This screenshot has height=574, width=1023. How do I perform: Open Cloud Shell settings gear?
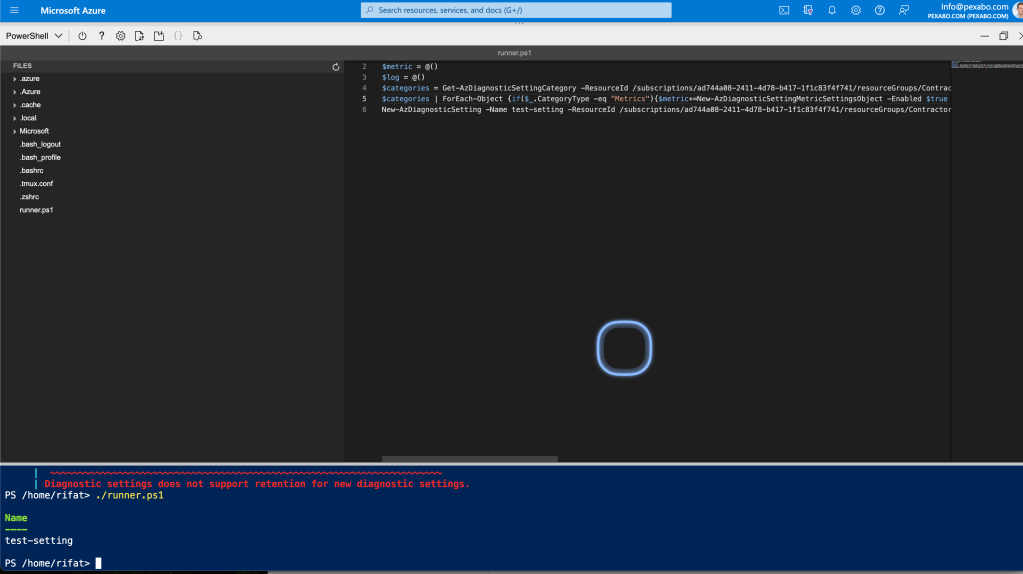121,36
